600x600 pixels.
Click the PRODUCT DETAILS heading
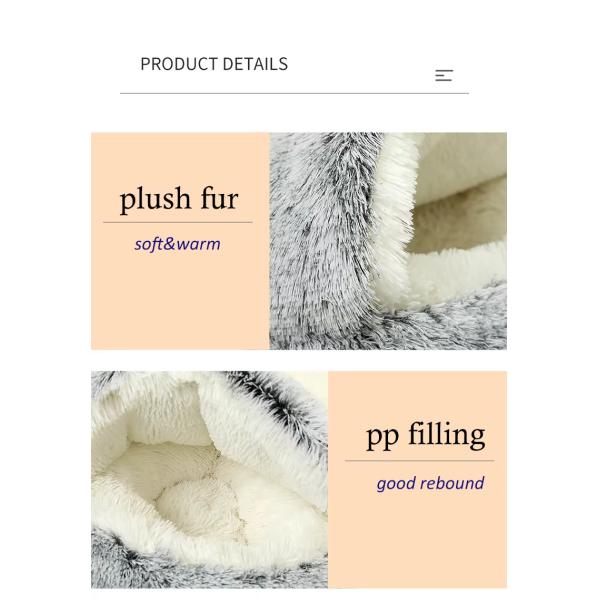tap(214, 64)
